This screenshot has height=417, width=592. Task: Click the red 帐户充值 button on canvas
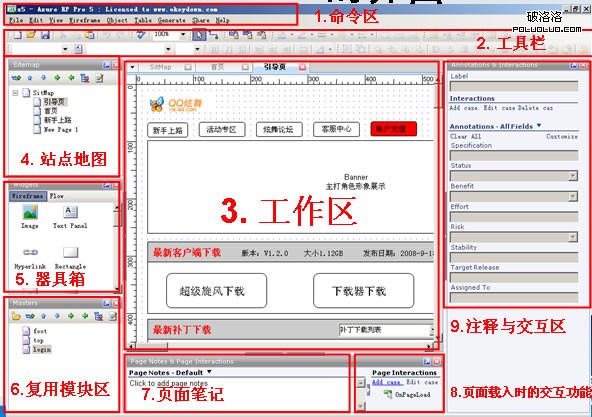(394, 129)
